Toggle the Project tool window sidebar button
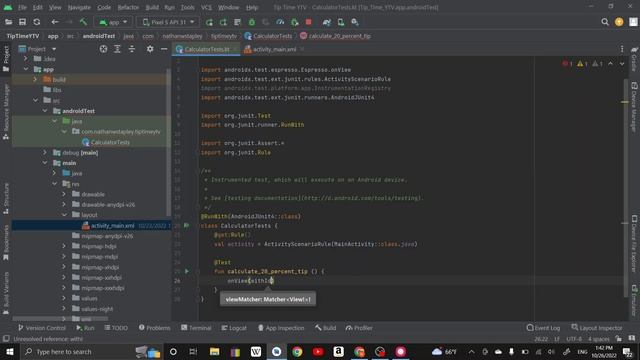Screen dimensions: 640x360 pos(6,59)
